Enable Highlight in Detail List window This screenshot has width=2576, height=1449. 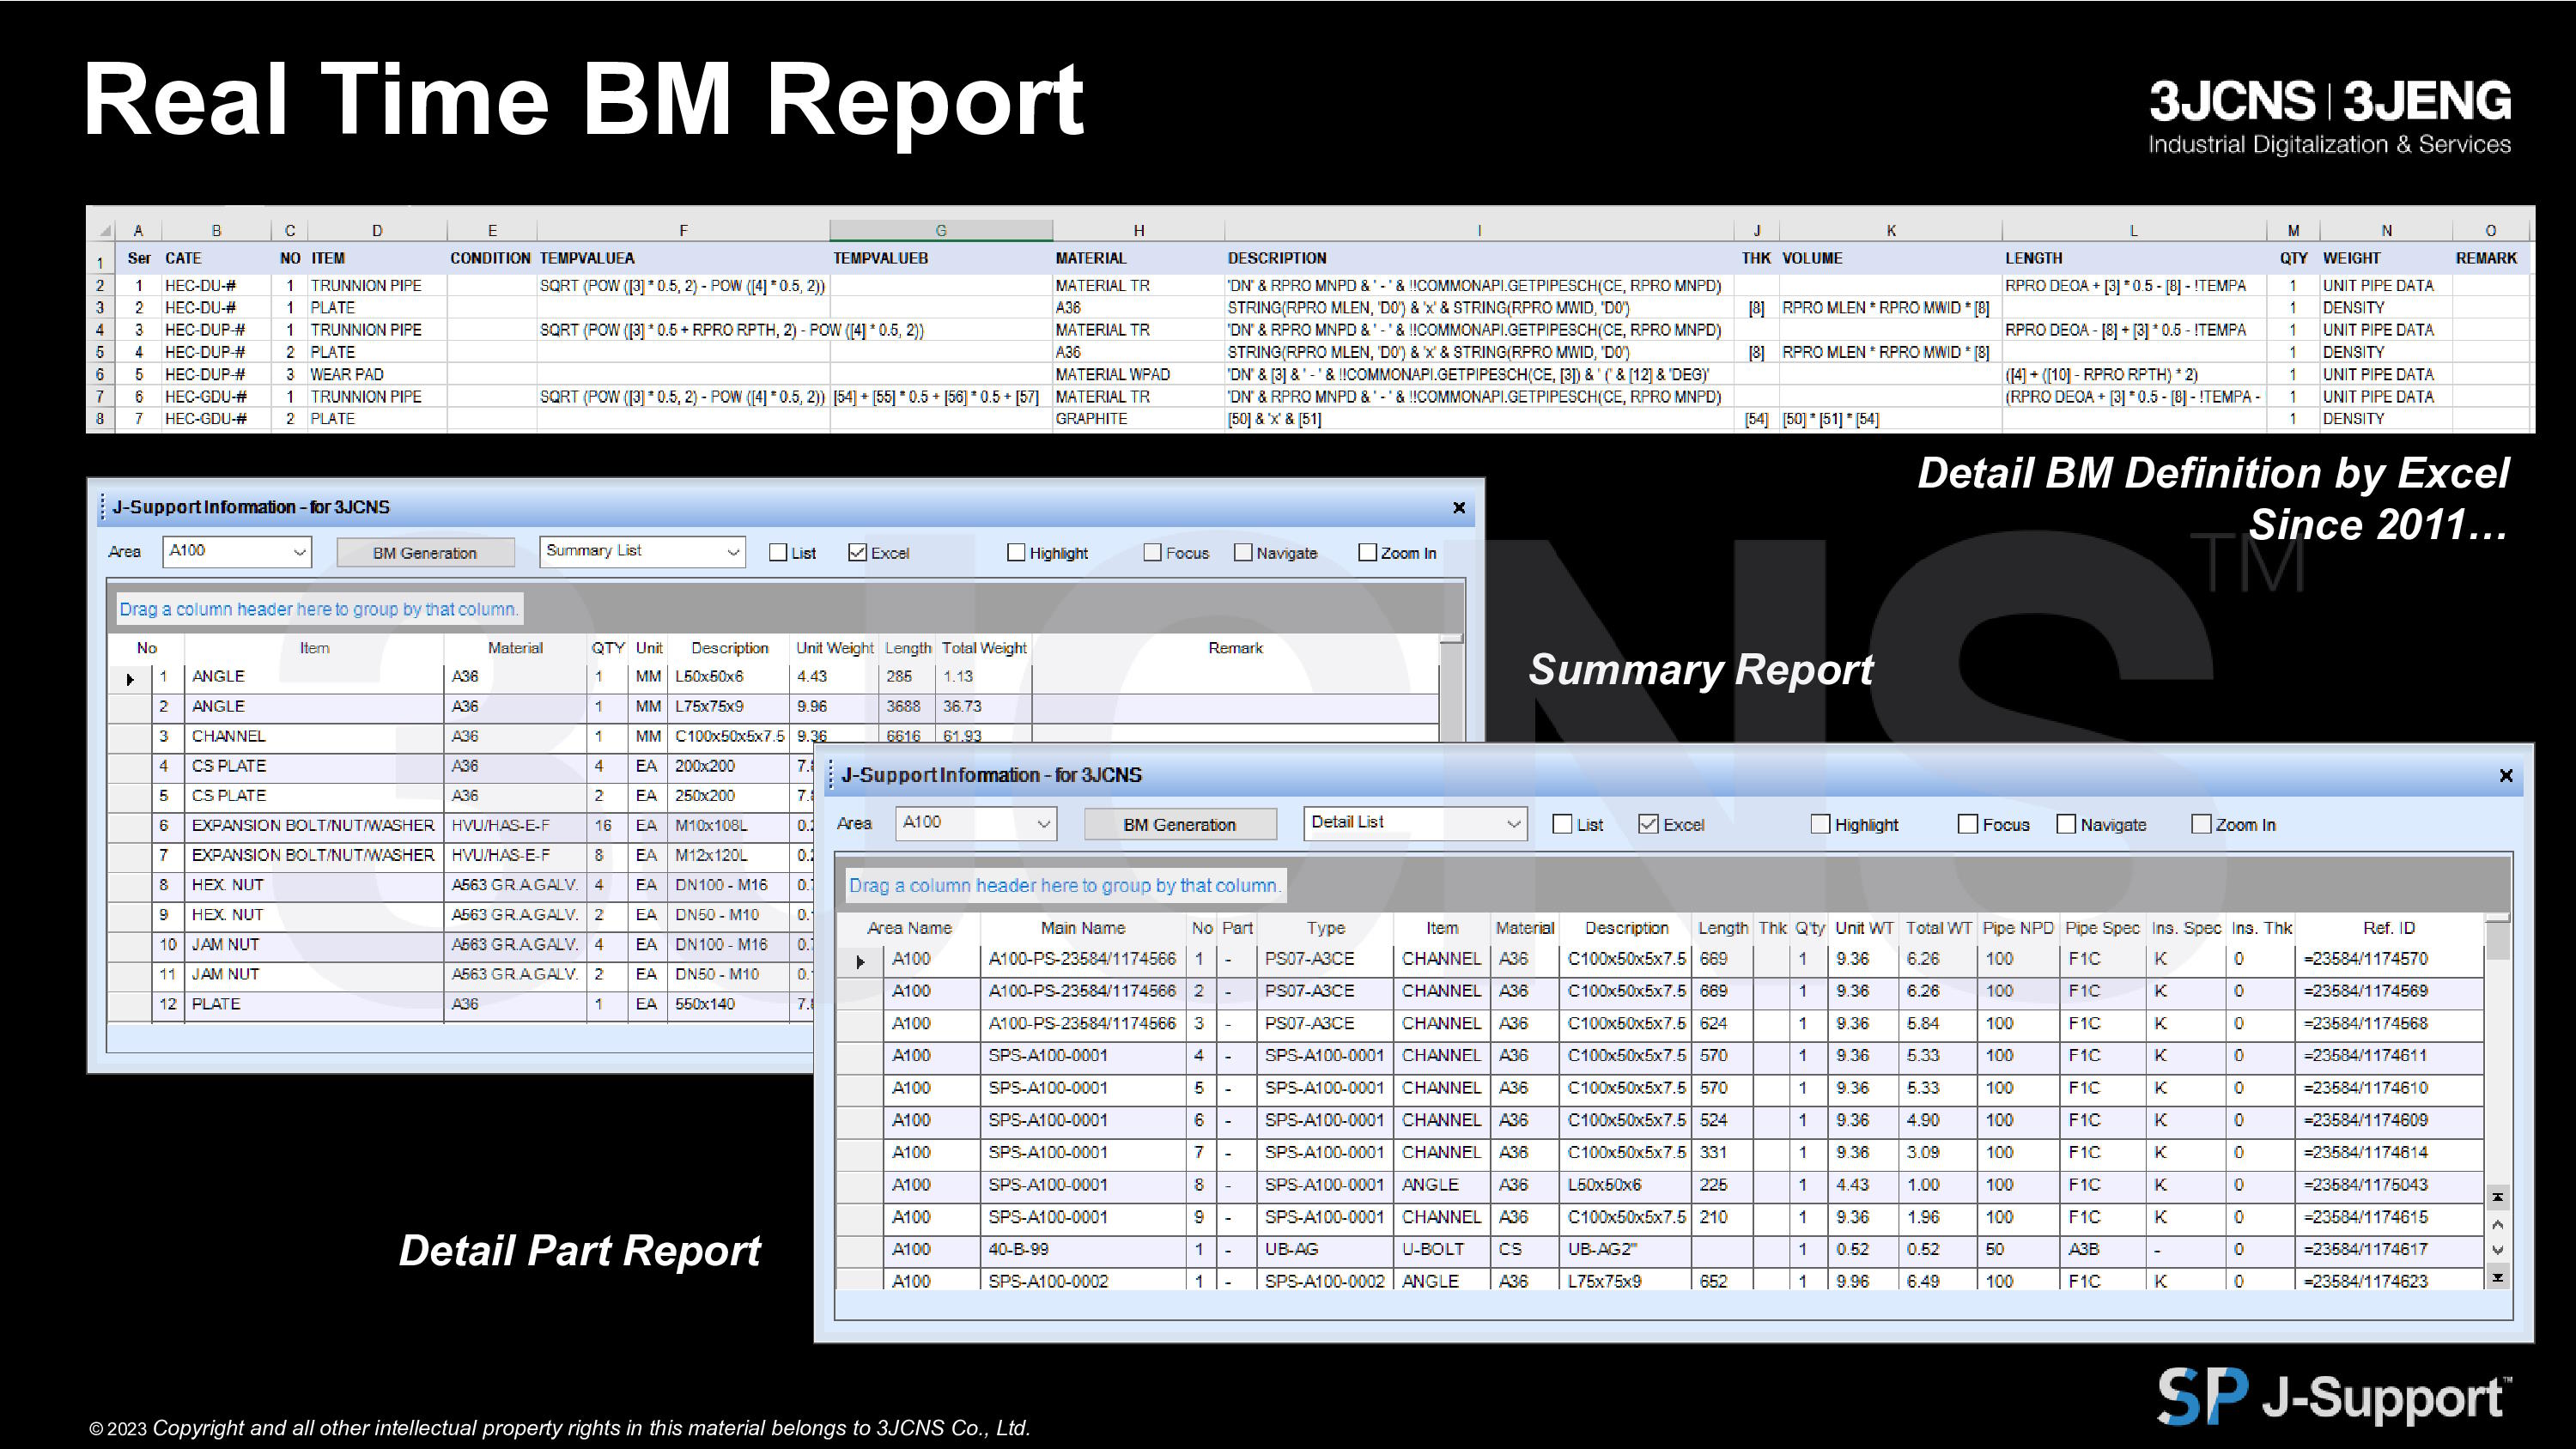pos(1820,824)
